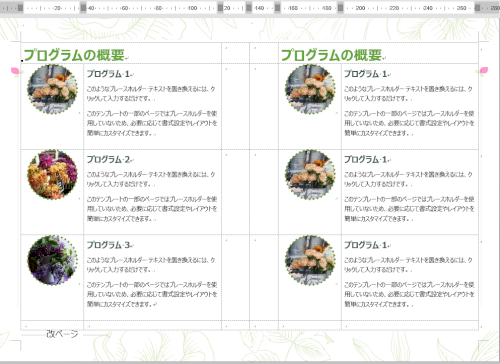Click the left page heading プログラムの概要
Screen dimensions: 500x364
tap(74, 55)
